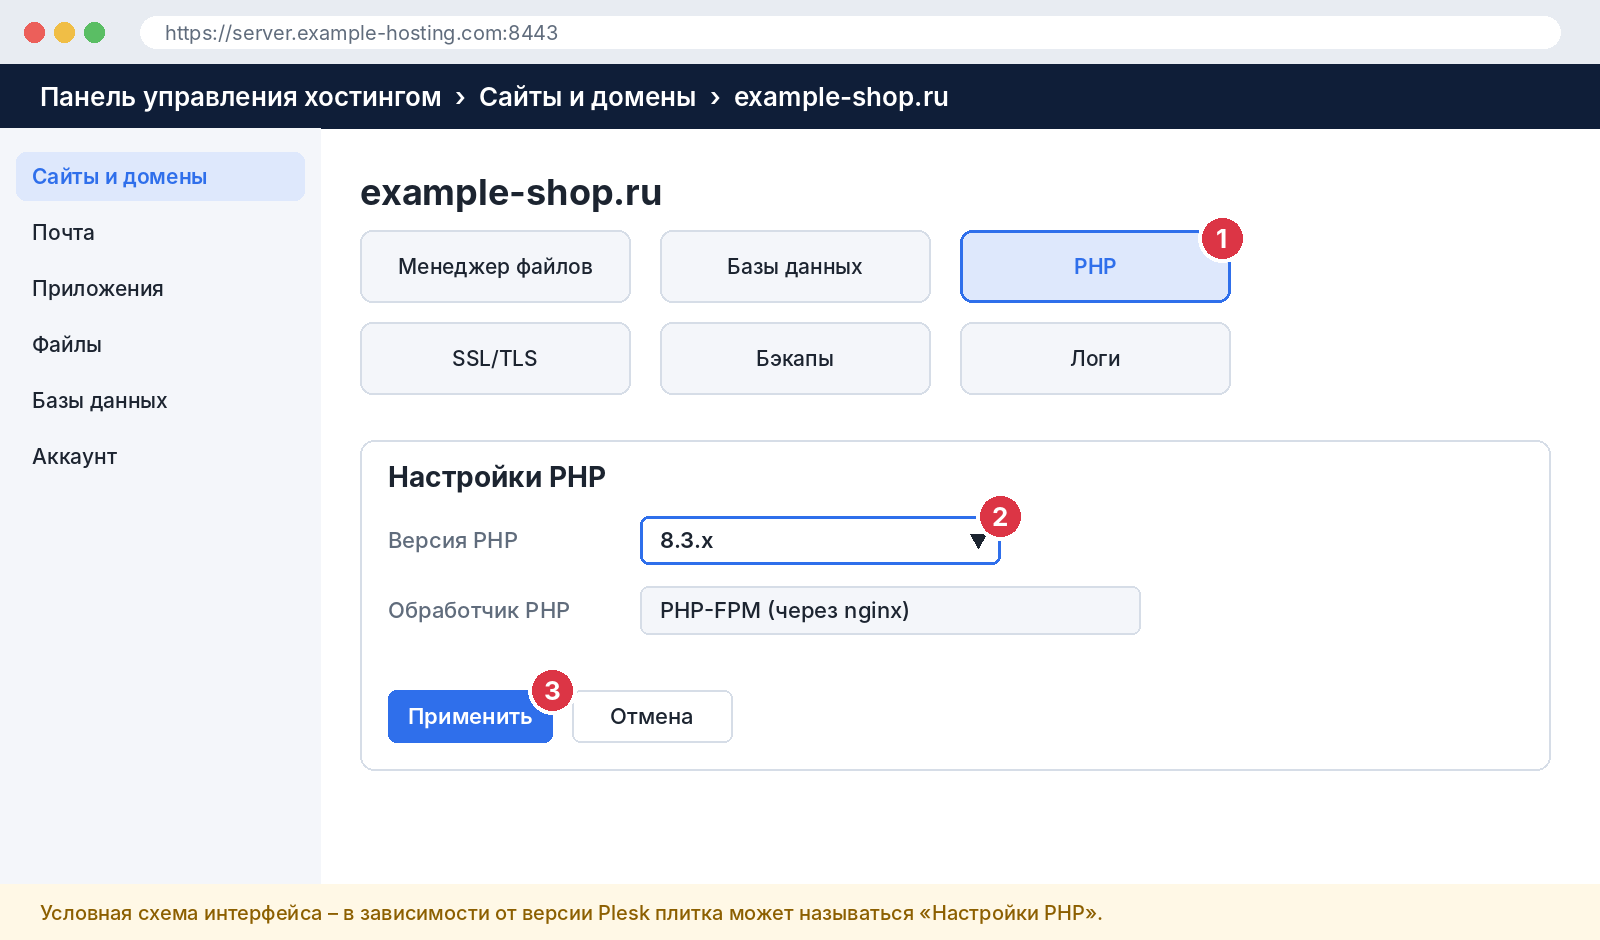
Task: Select Сайты и домены in sidebar
Action: (x=160, y=177)
